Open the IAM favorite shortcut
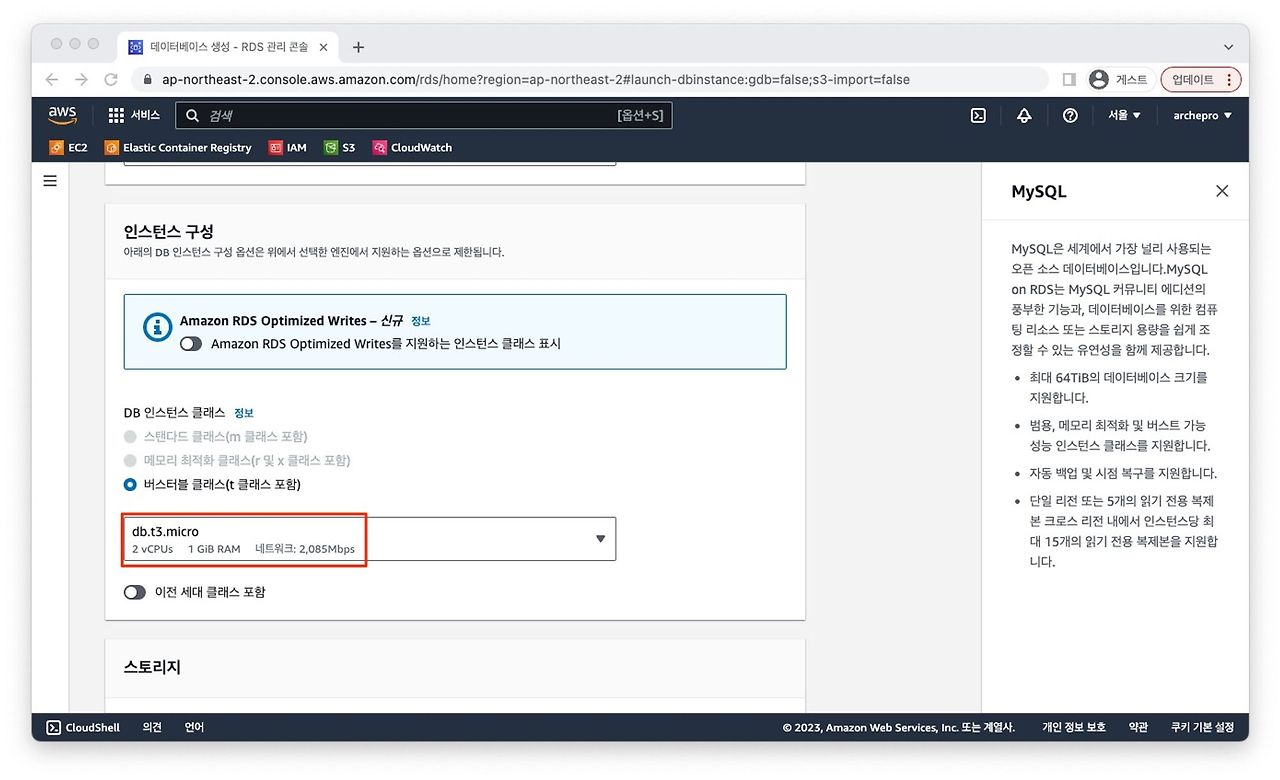 click(x=288, y=148)
